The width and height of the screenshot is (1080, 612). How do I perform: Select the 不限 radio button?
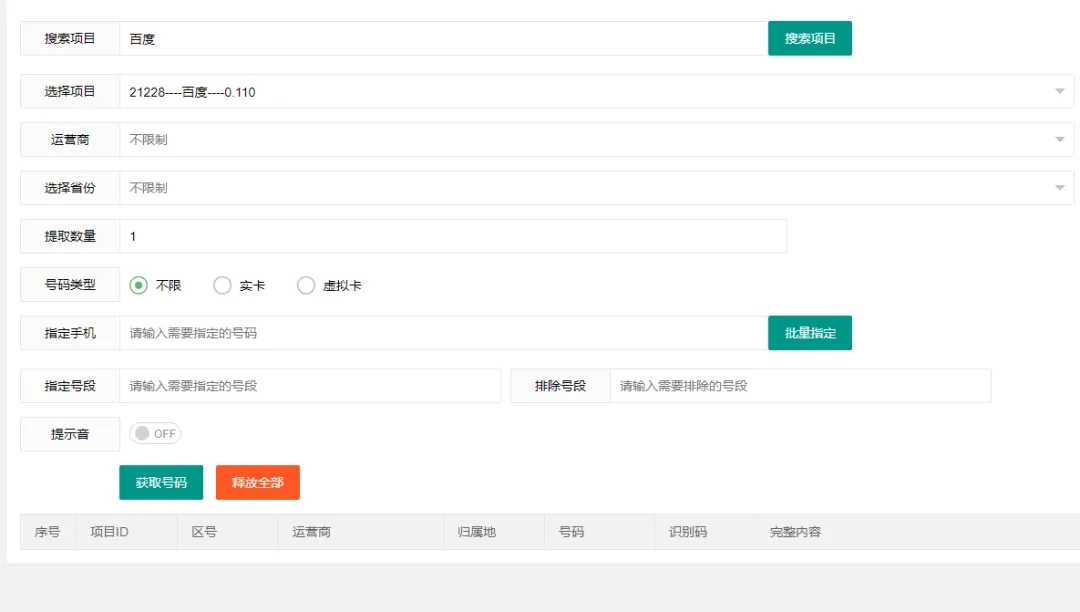(140, 286)
